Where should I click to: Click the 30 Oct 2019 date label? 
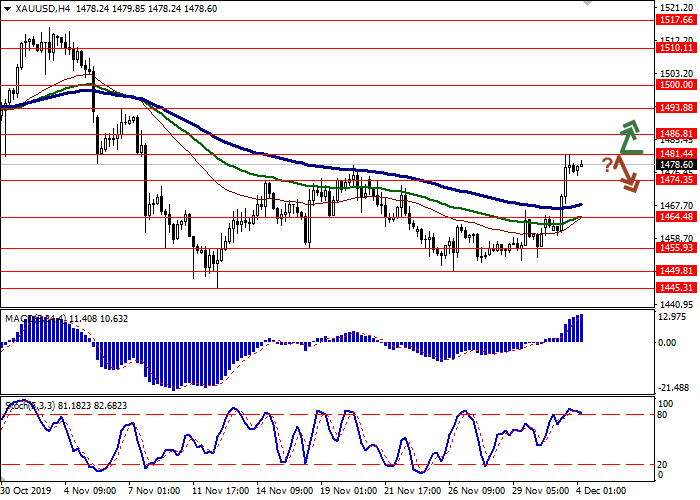(28, 491)
